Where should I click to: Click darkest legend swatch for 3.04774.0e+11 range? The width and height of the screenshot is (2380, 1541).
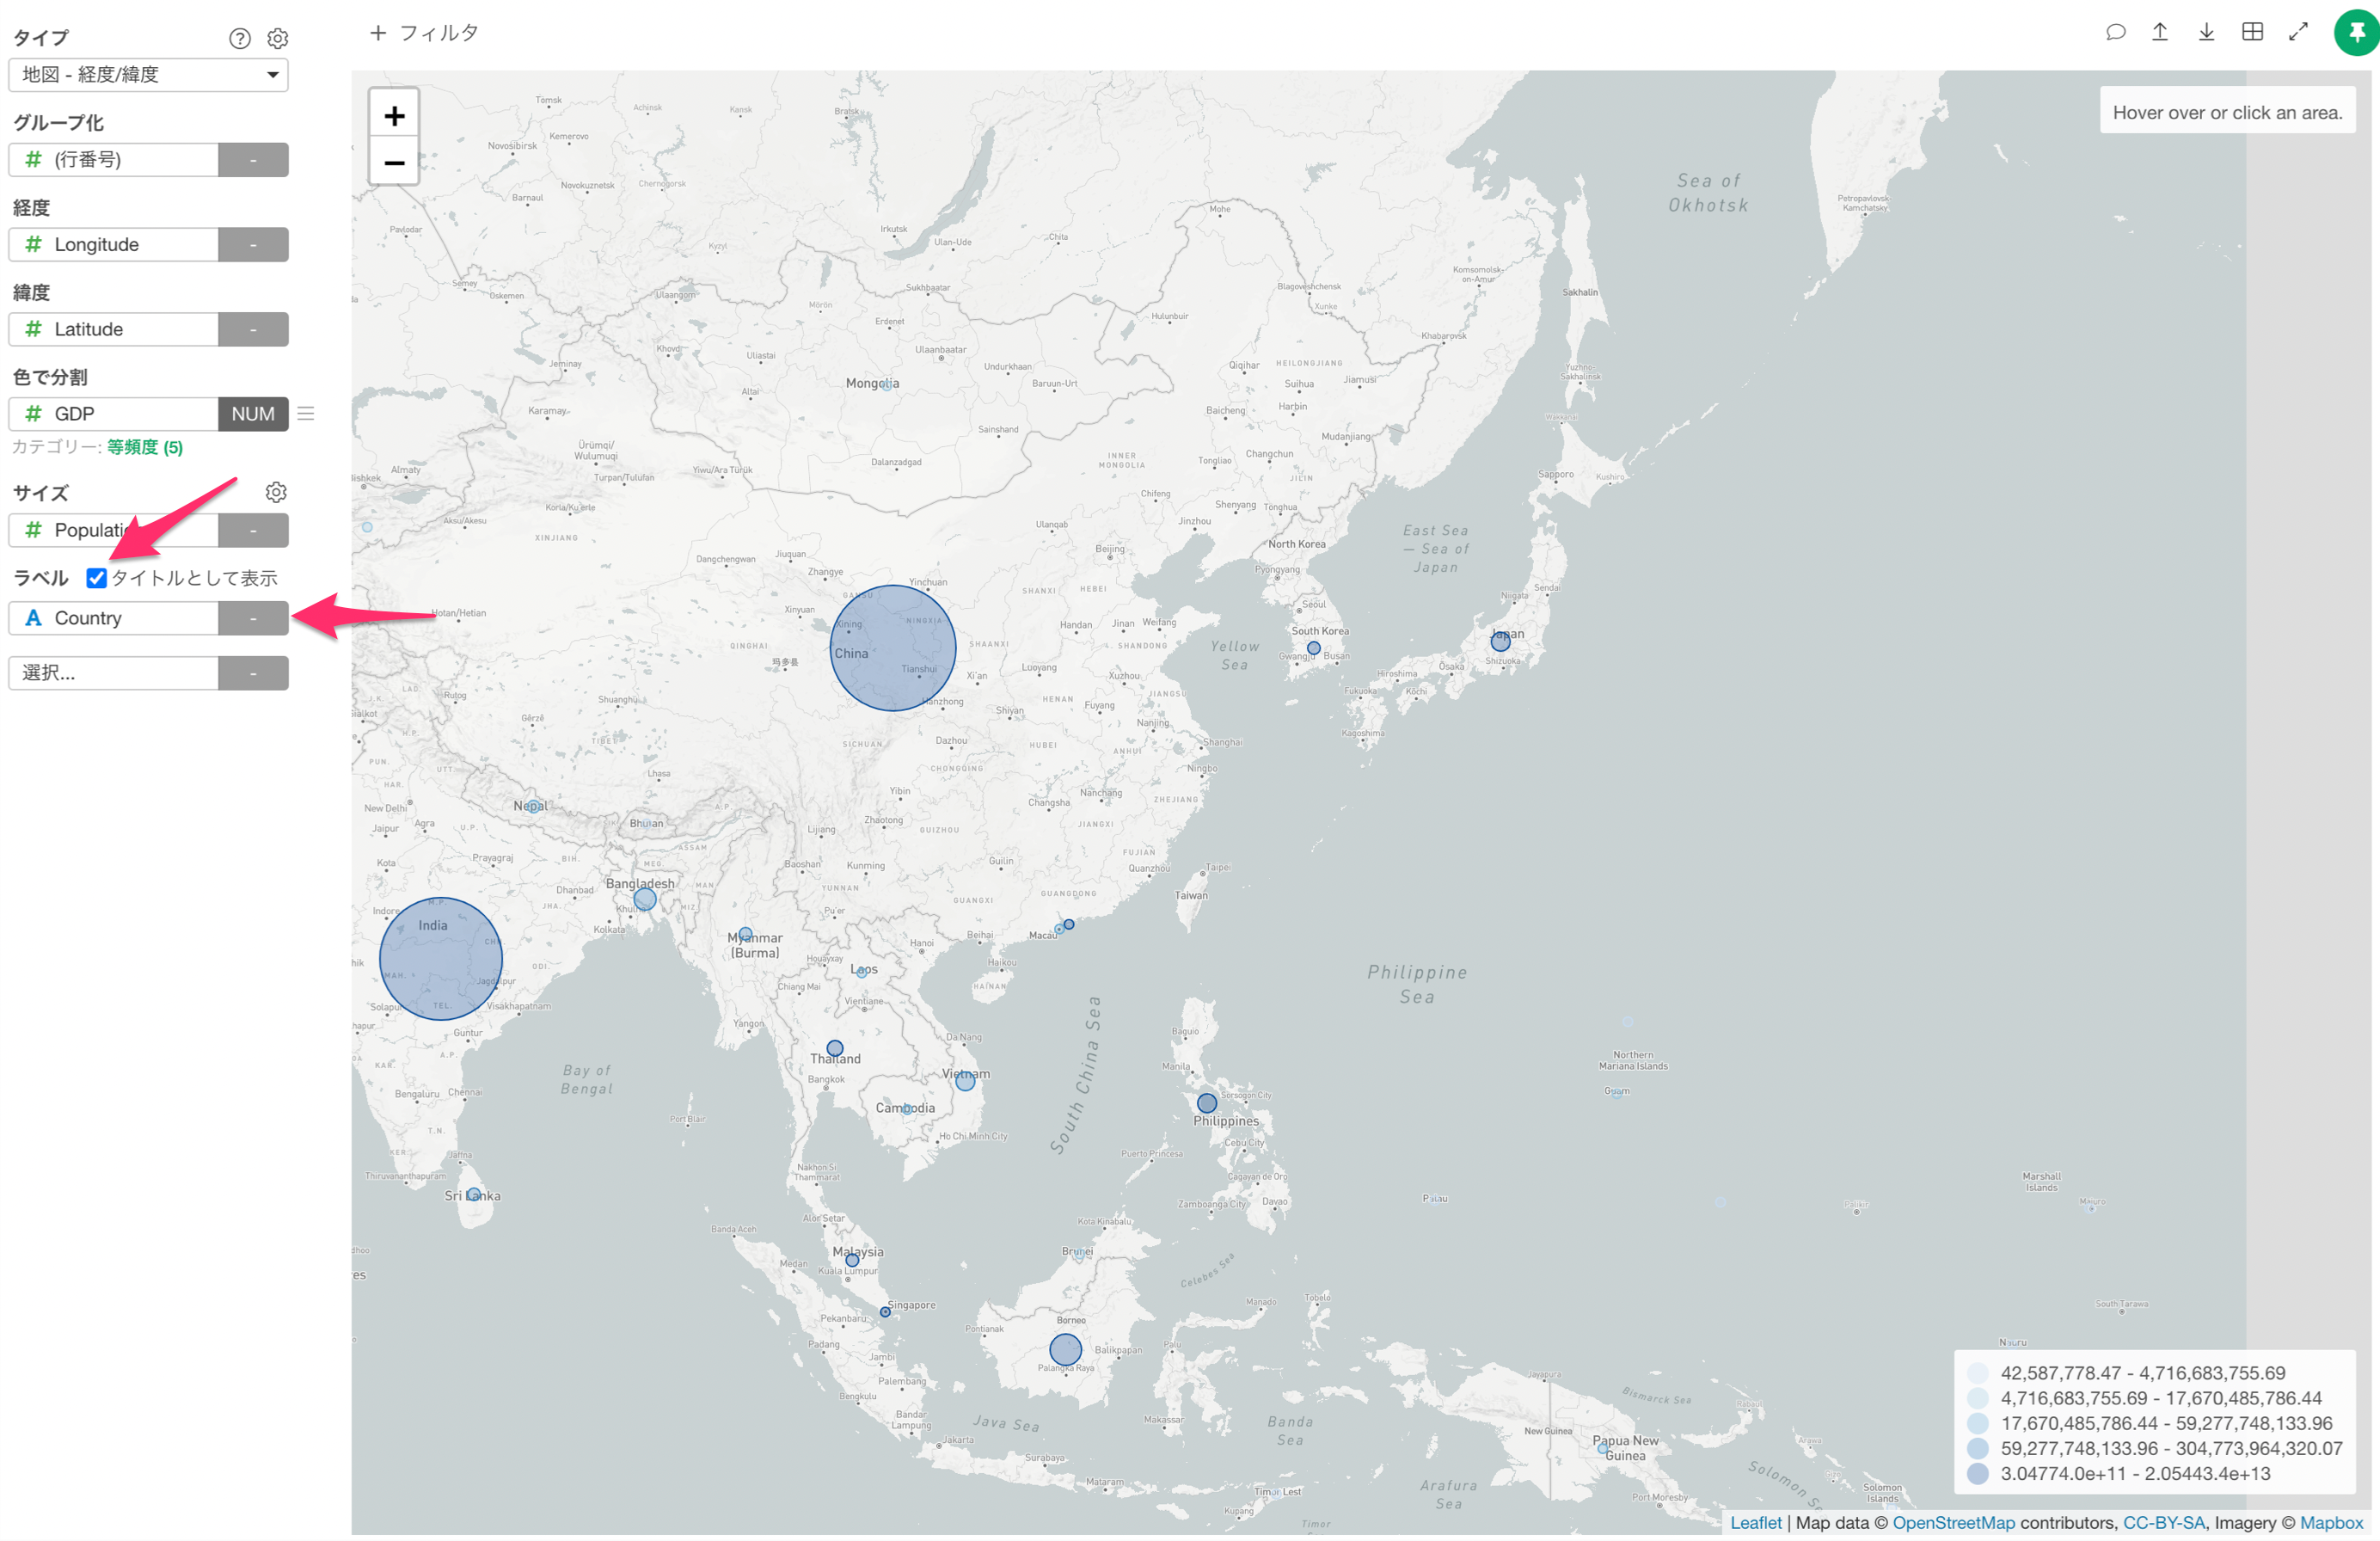click(1977, 1473)
